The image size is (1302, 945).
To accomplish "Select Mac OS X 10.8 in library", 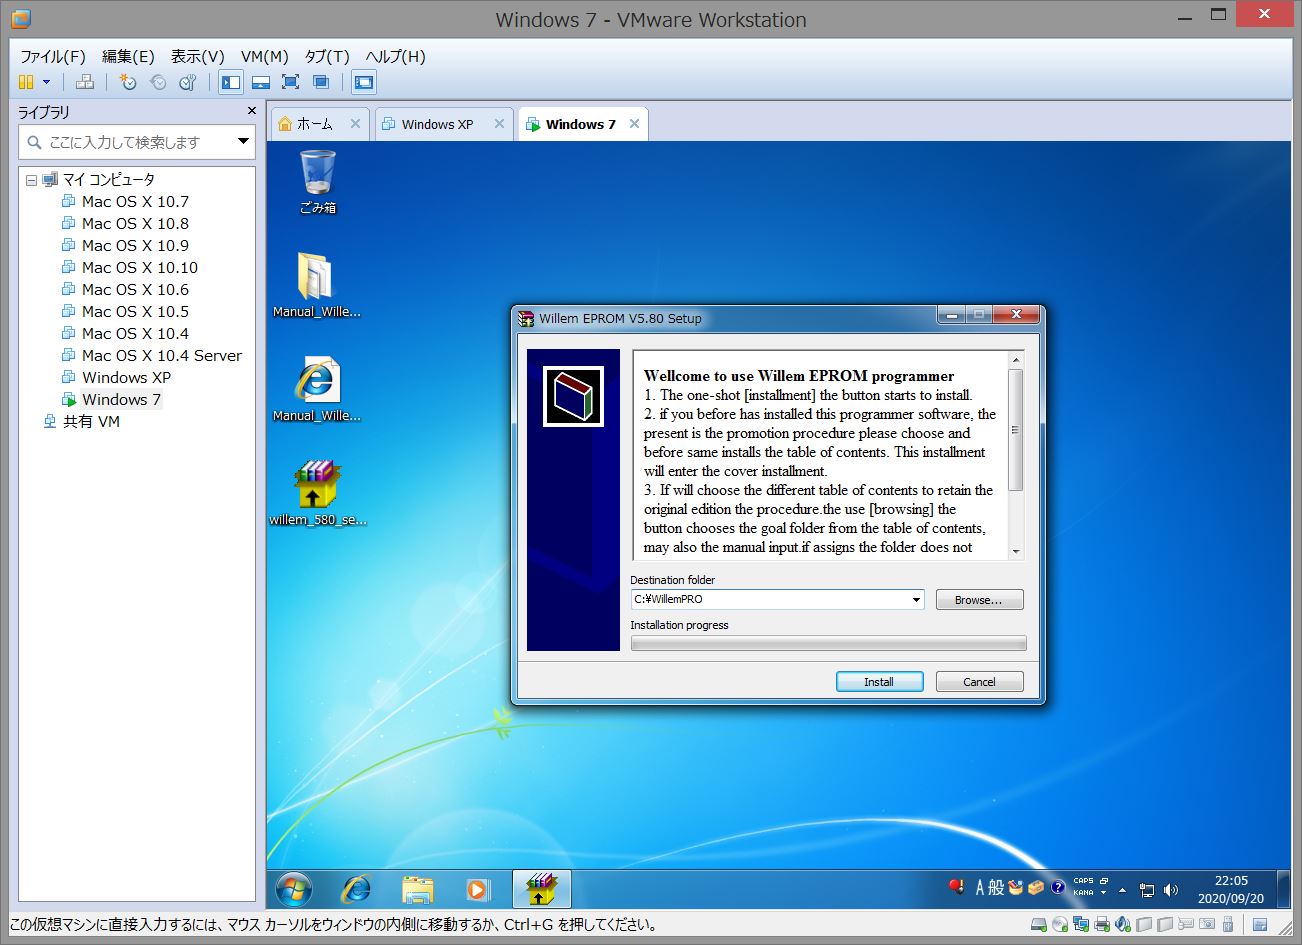I will [135, 223].
